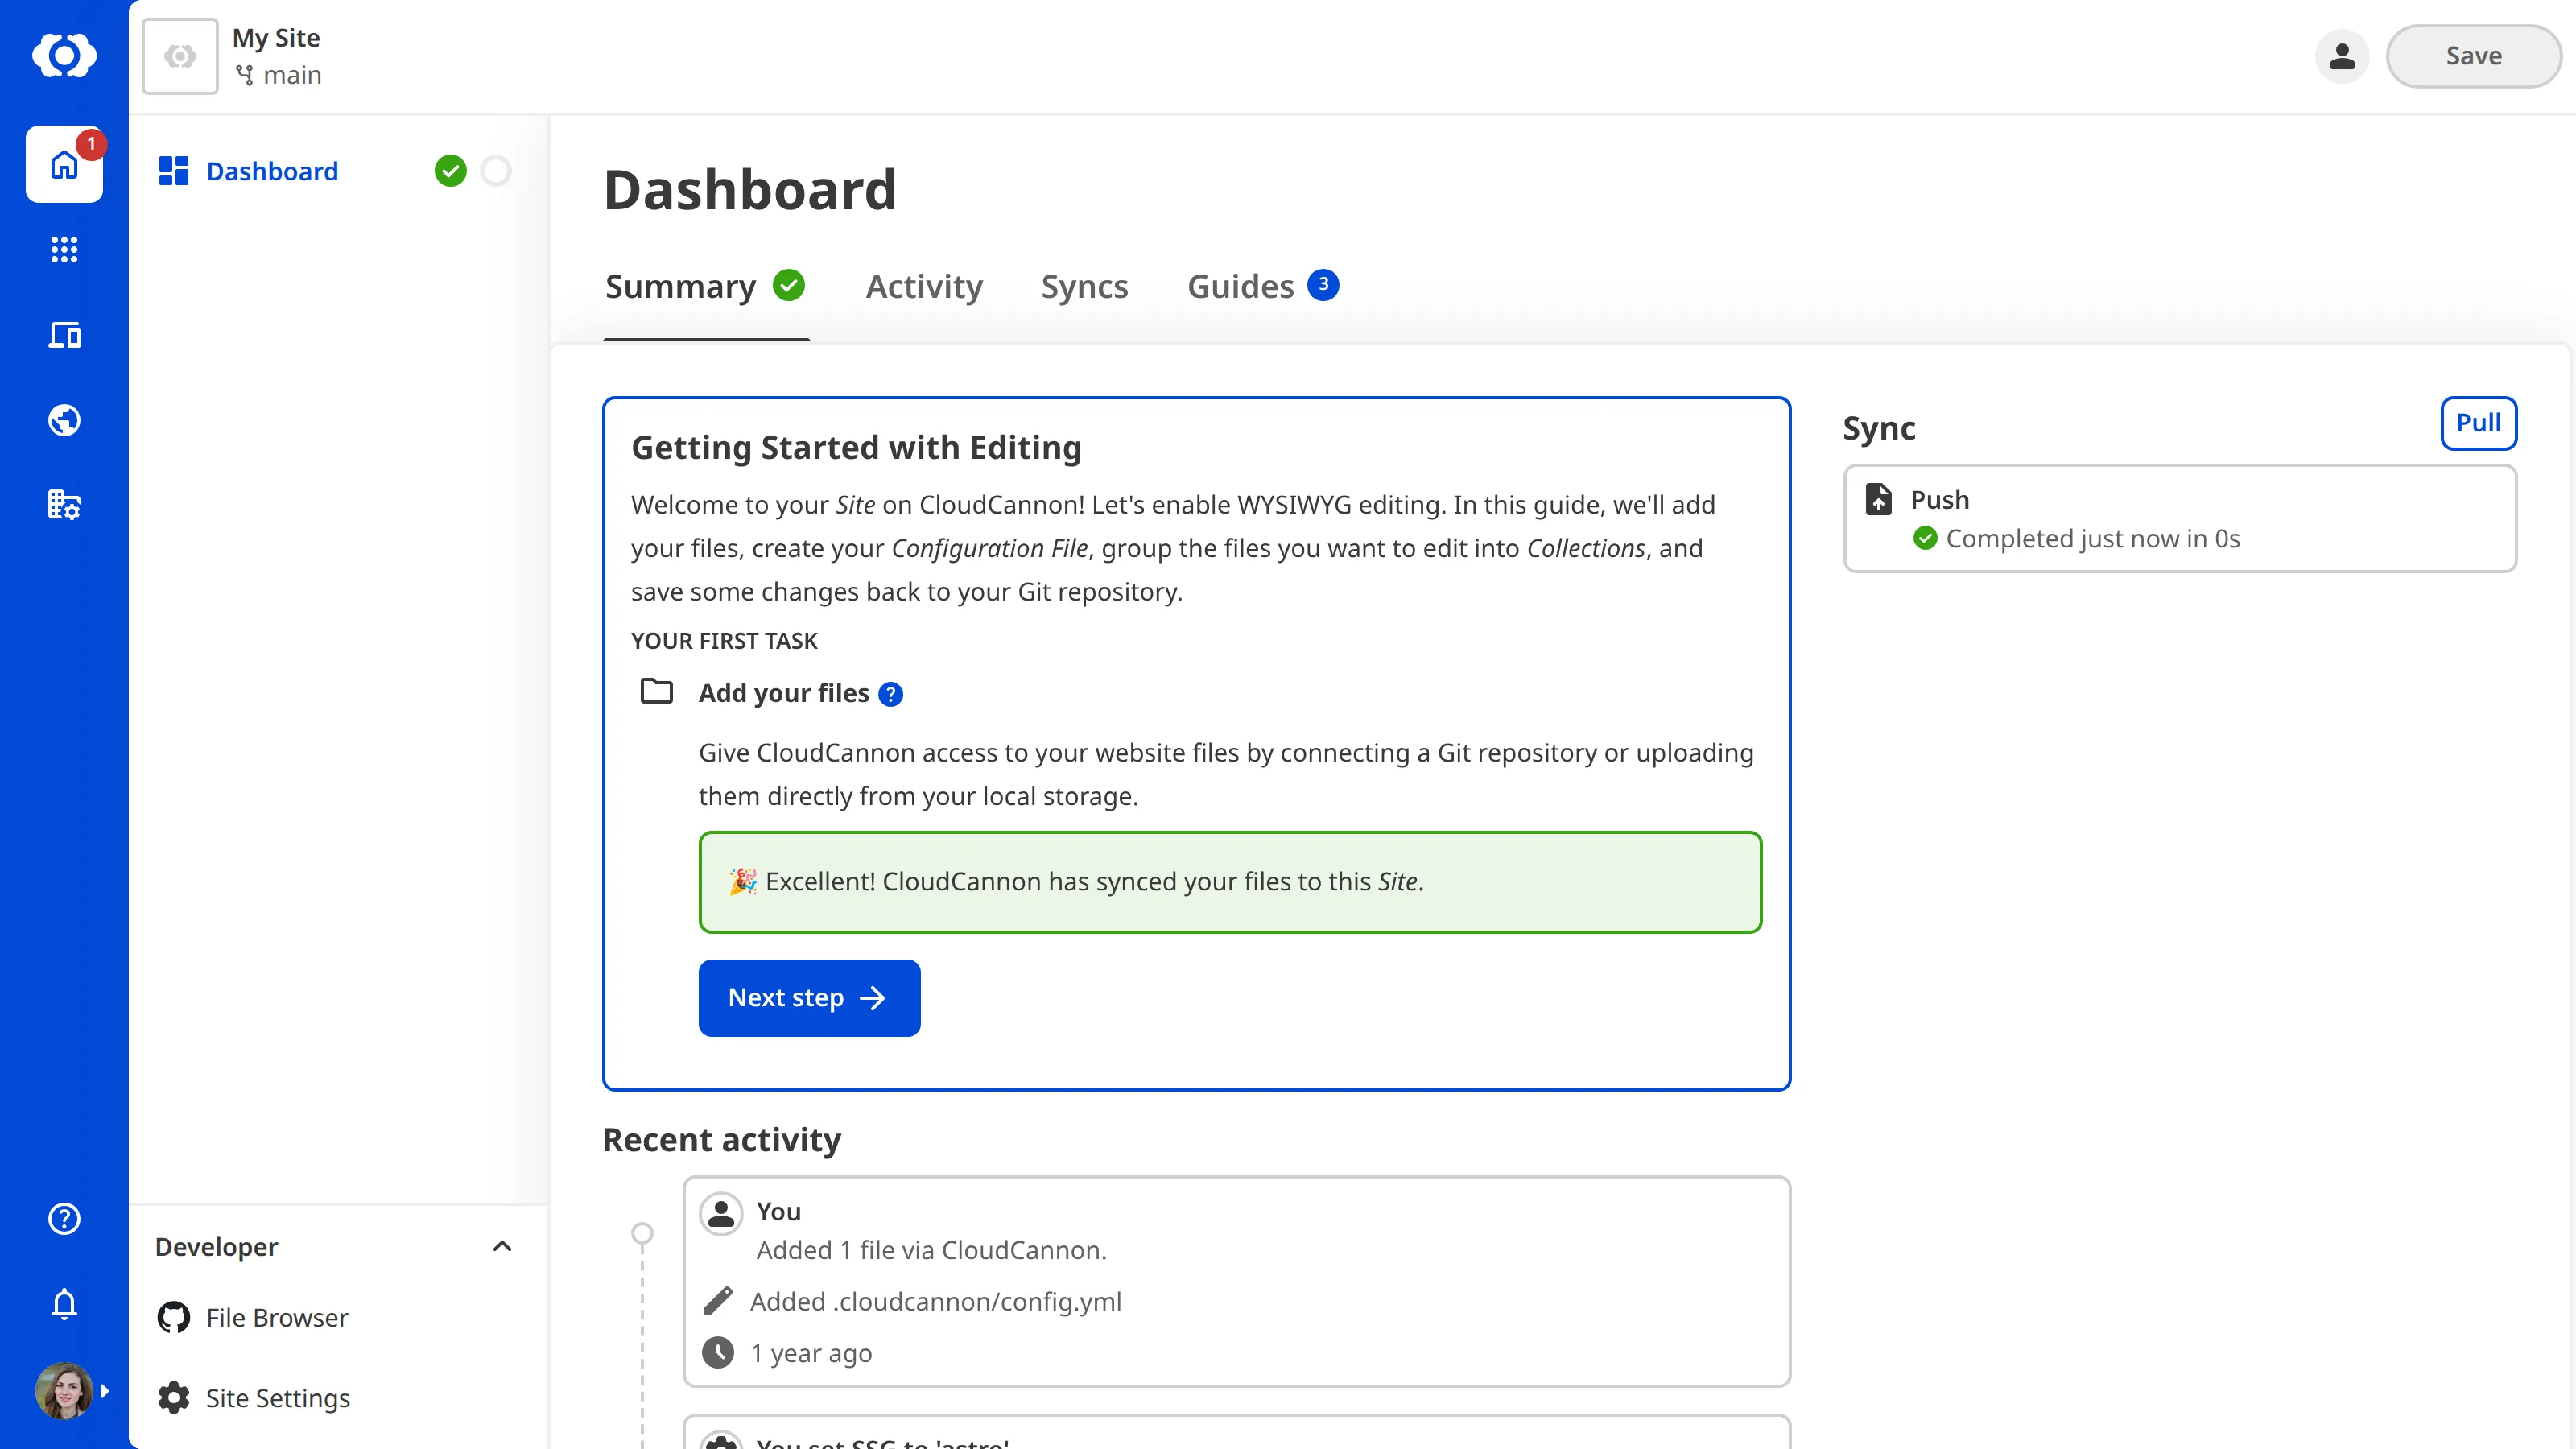2576x1449 pixels.
Task: Click 'Added 1 file via CloudCannon.' text
Action: coord(932,1250)
